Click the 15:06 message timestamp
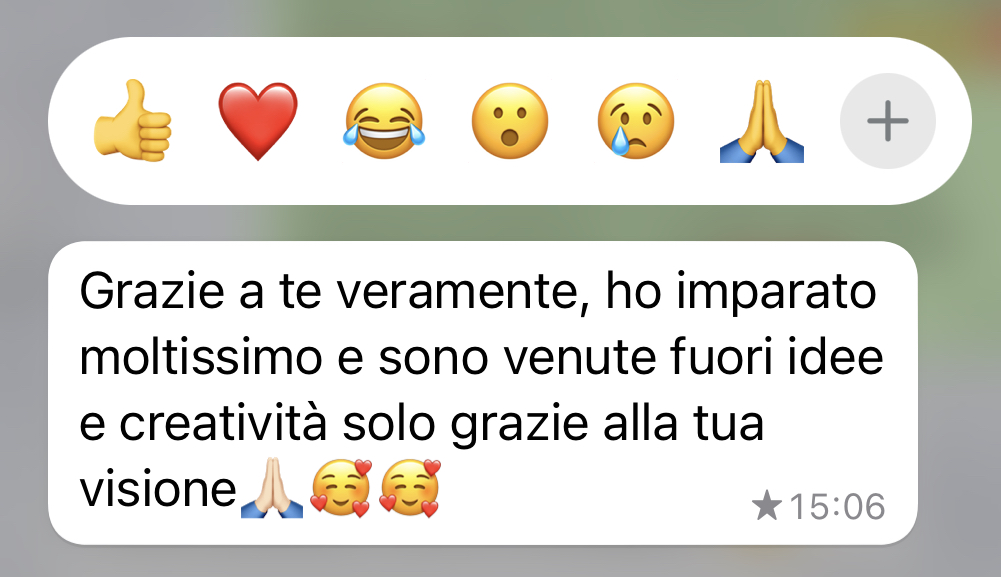The width and height of the screenshot is (1001, 577). point(837,507)
